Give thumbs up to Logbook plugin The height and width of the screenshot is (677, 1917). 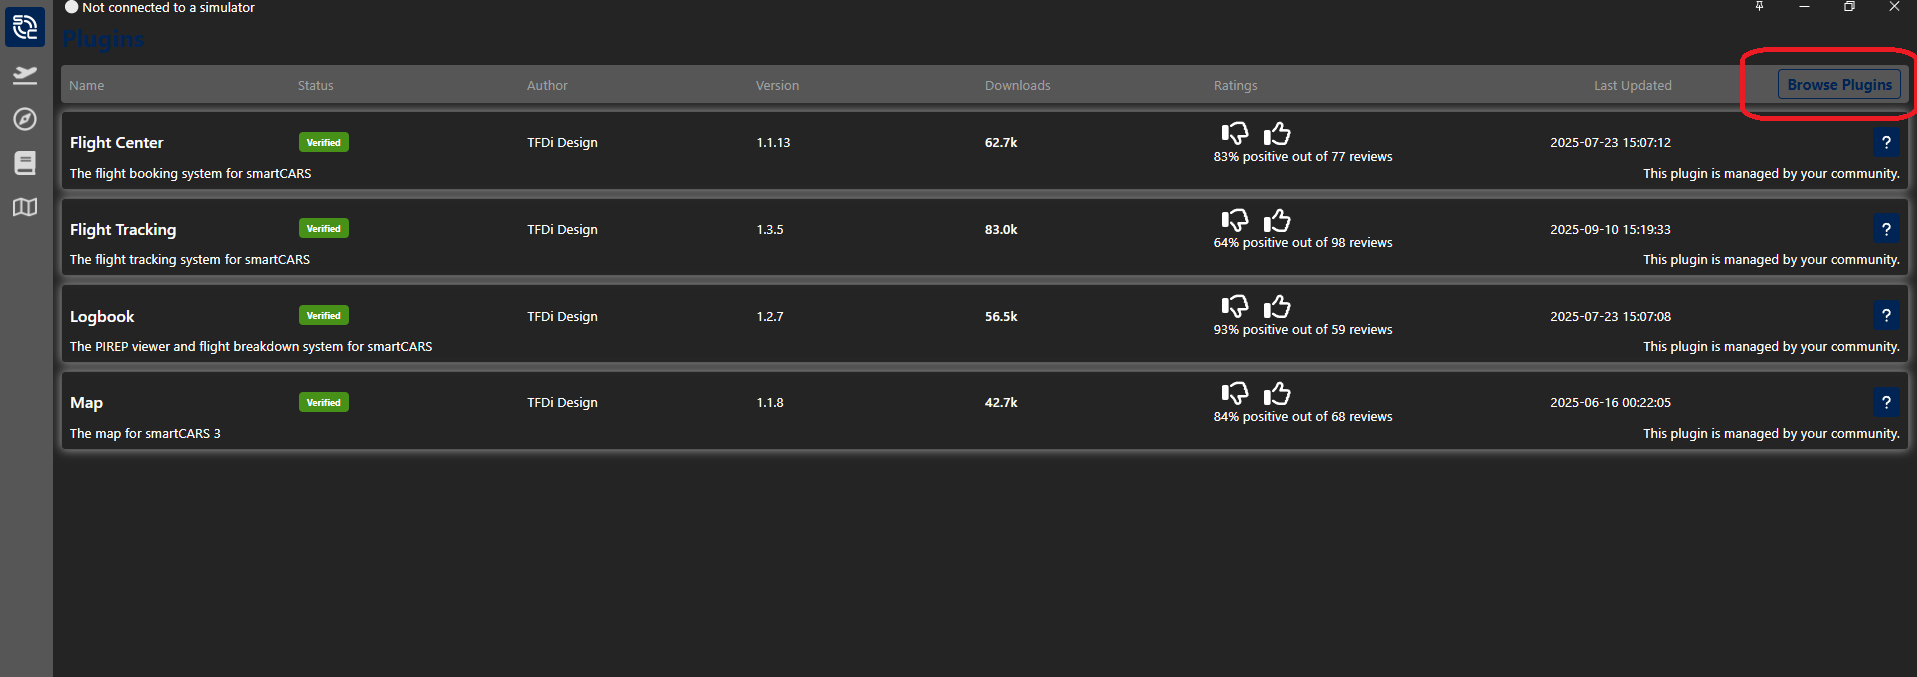(x=1277, y=306)
